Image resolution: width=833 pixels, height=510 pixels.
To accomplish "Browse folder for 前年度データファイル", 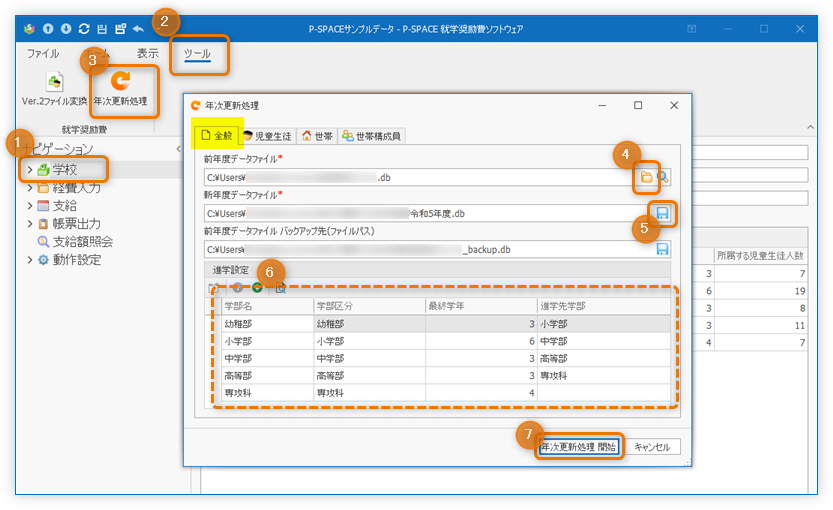I will [646, 177].
